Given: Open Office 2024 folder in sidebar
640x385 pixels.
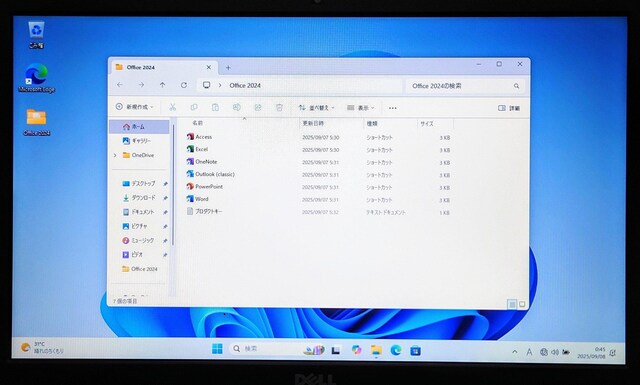Looking at the screenshot, I should [x=139, y=269].
